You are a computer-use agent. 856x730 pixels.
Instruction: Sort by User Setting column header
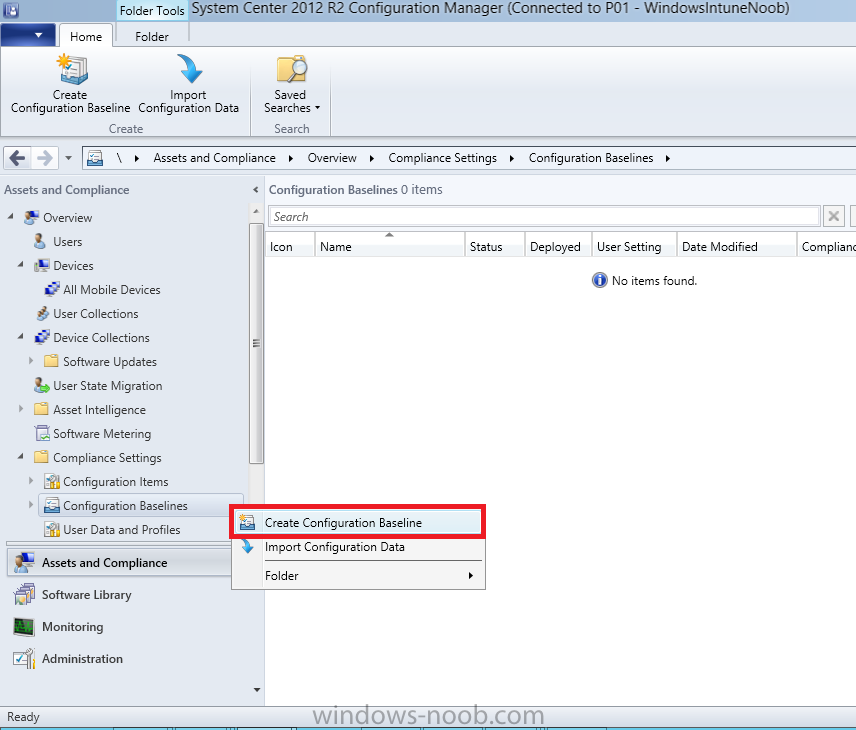click(634, 246)
